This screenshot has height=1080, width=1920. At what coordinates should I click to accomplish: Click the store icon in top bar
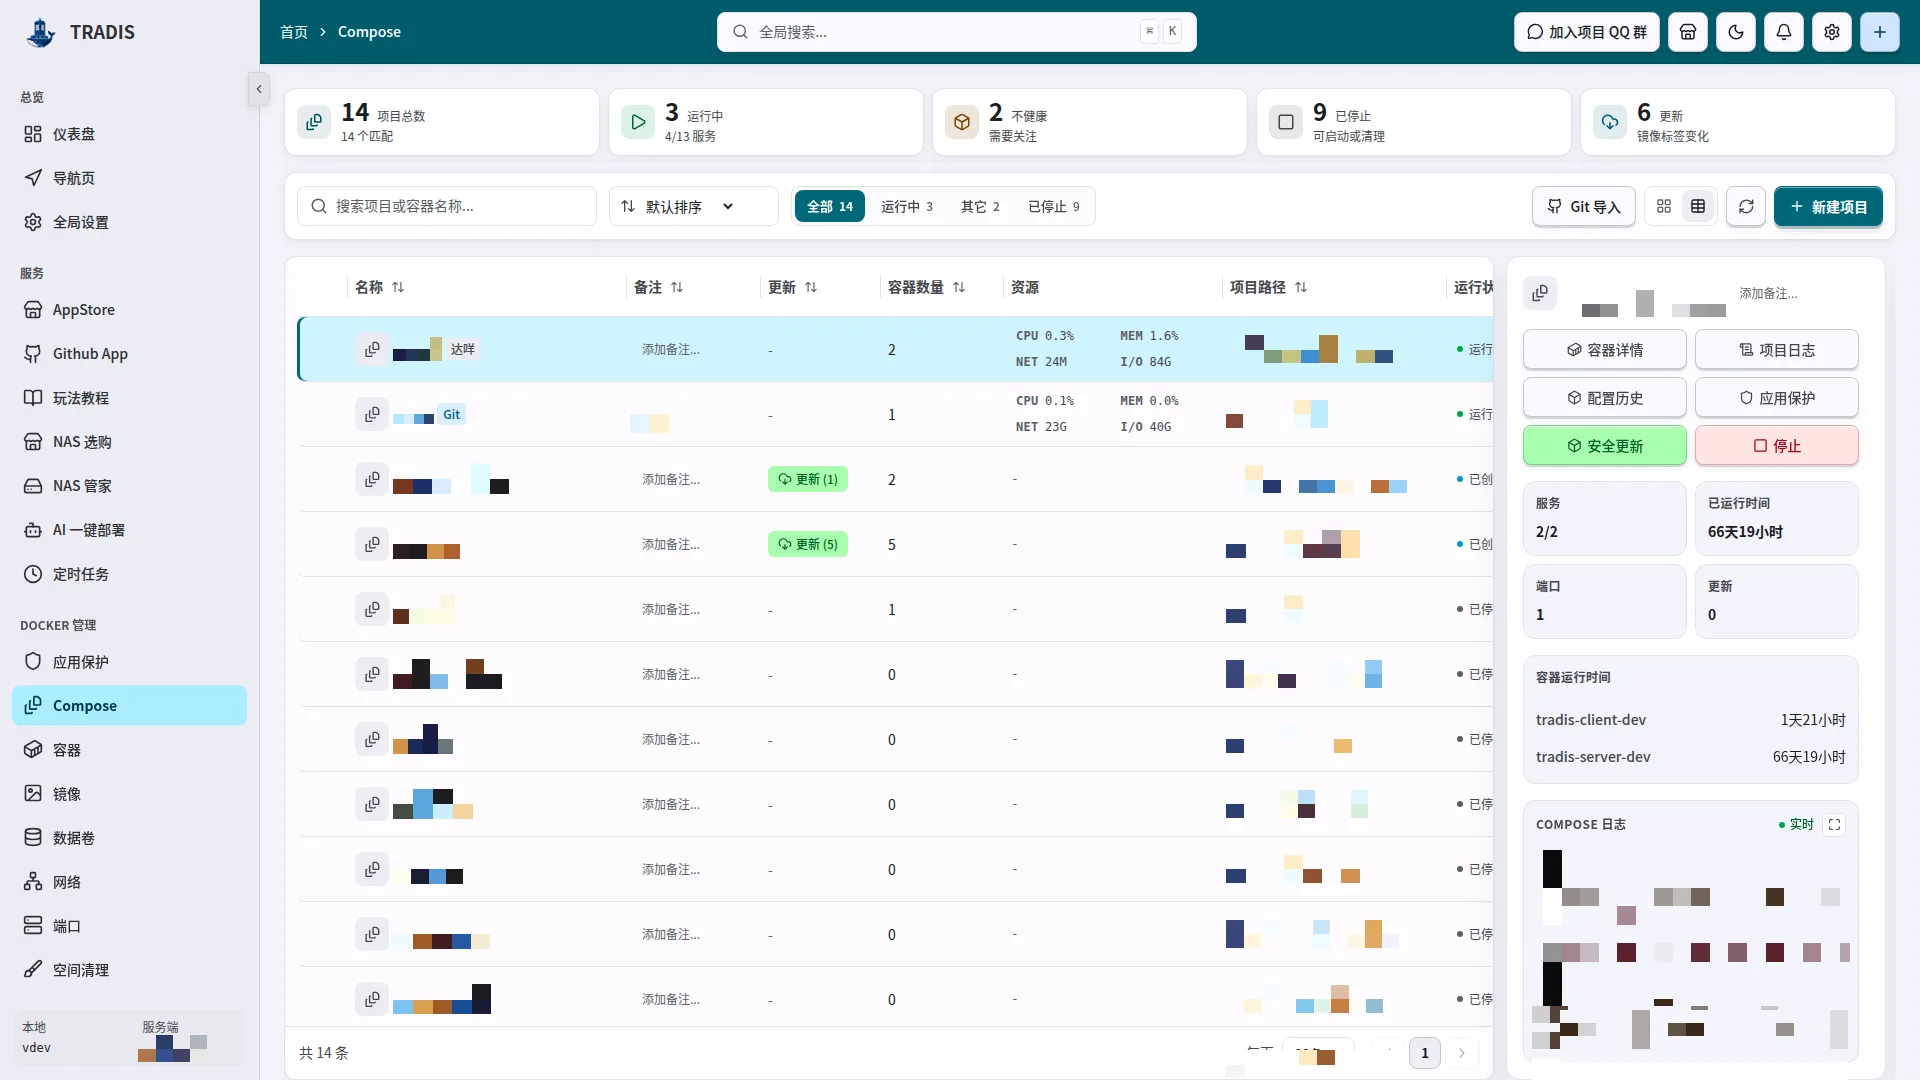coord(1688,32)
